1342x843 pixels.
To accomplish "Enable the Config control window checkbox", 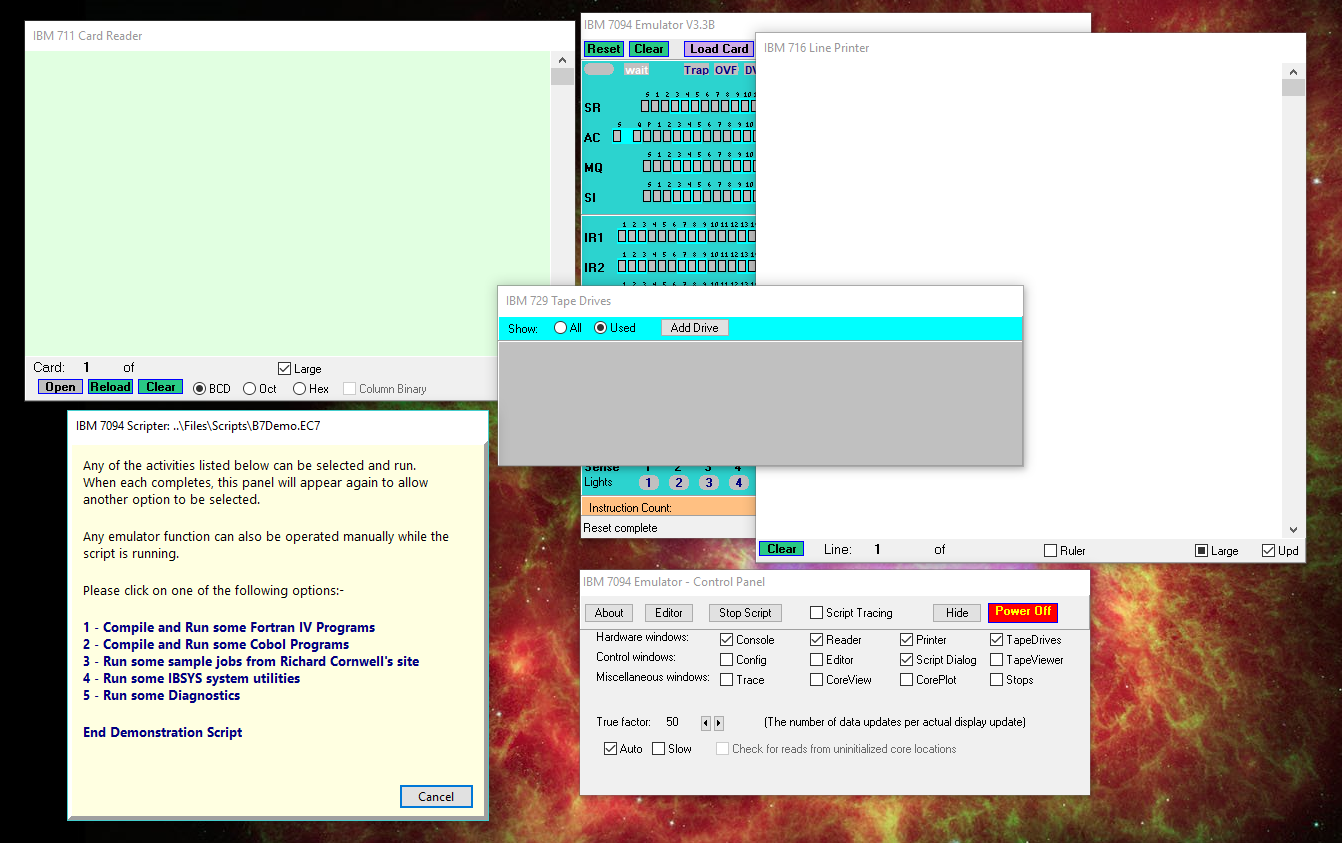I will click(x=727, y=660).
